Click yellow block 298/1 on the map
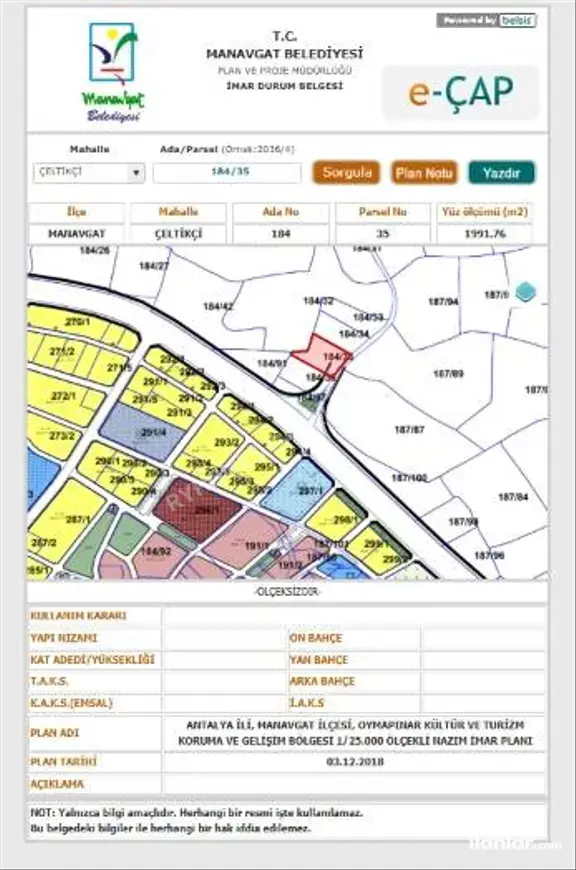The height and width of the screenshot is (870, 576). pyautogui.click(x=335, y=517)
